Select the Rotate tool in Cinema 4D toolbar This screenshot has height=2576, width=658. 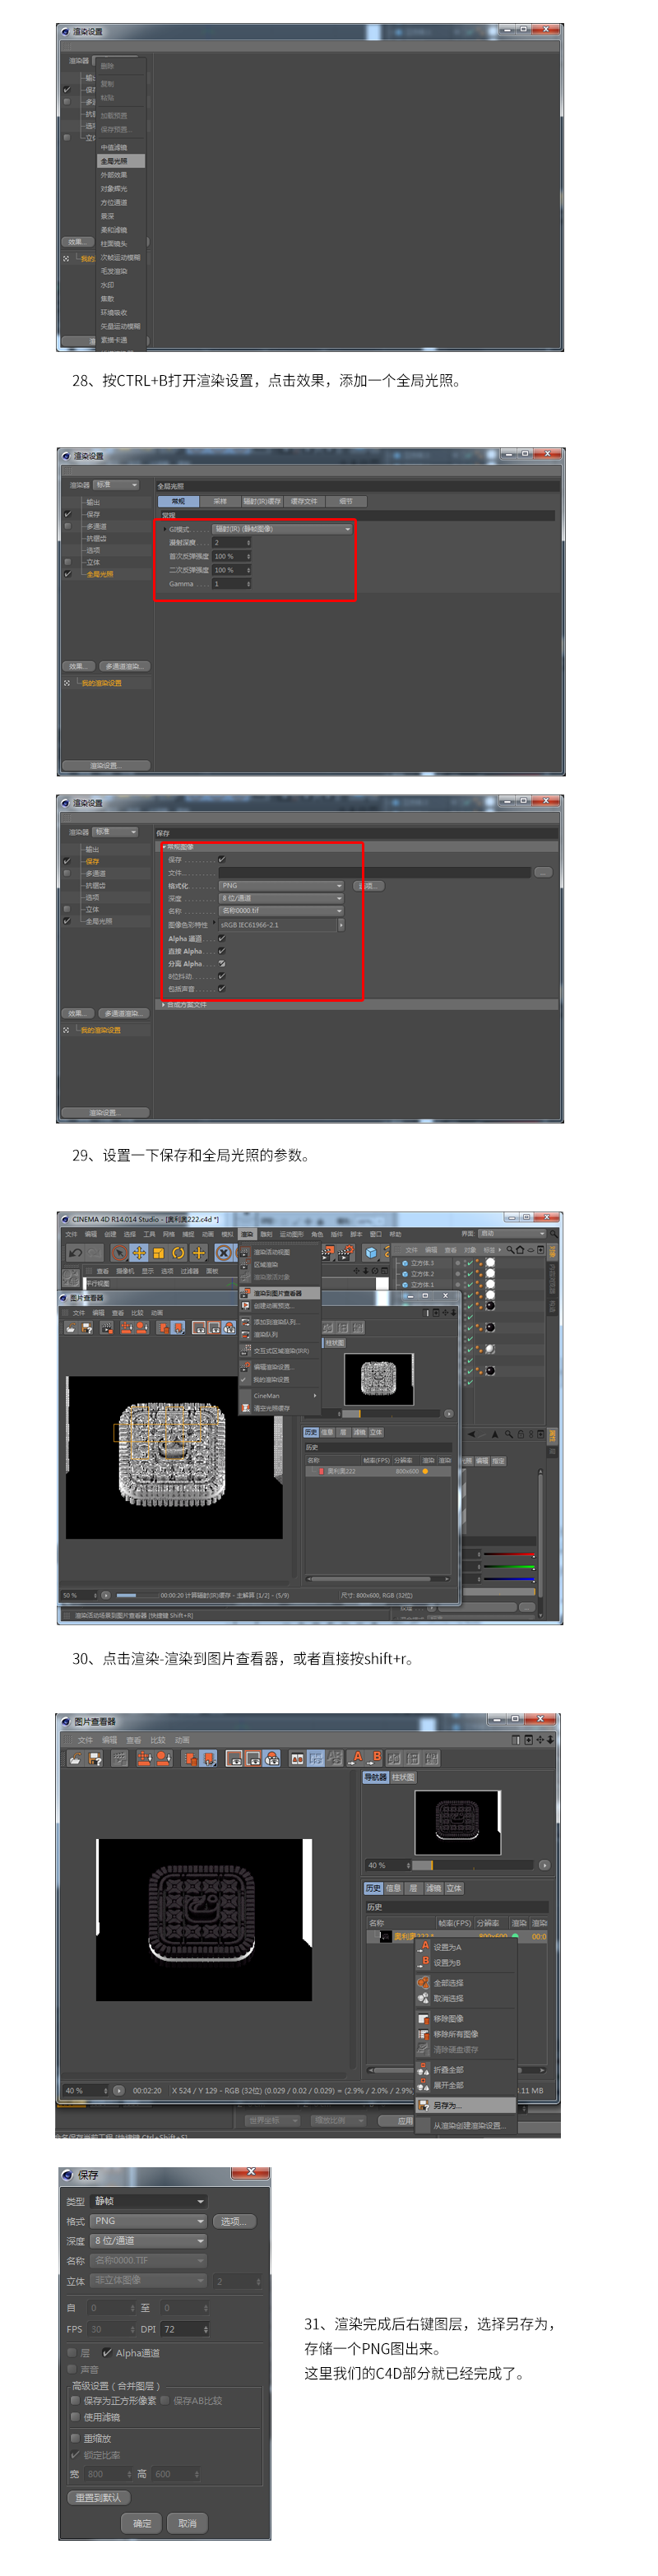pyautogui.click(x=178, y=1252)
